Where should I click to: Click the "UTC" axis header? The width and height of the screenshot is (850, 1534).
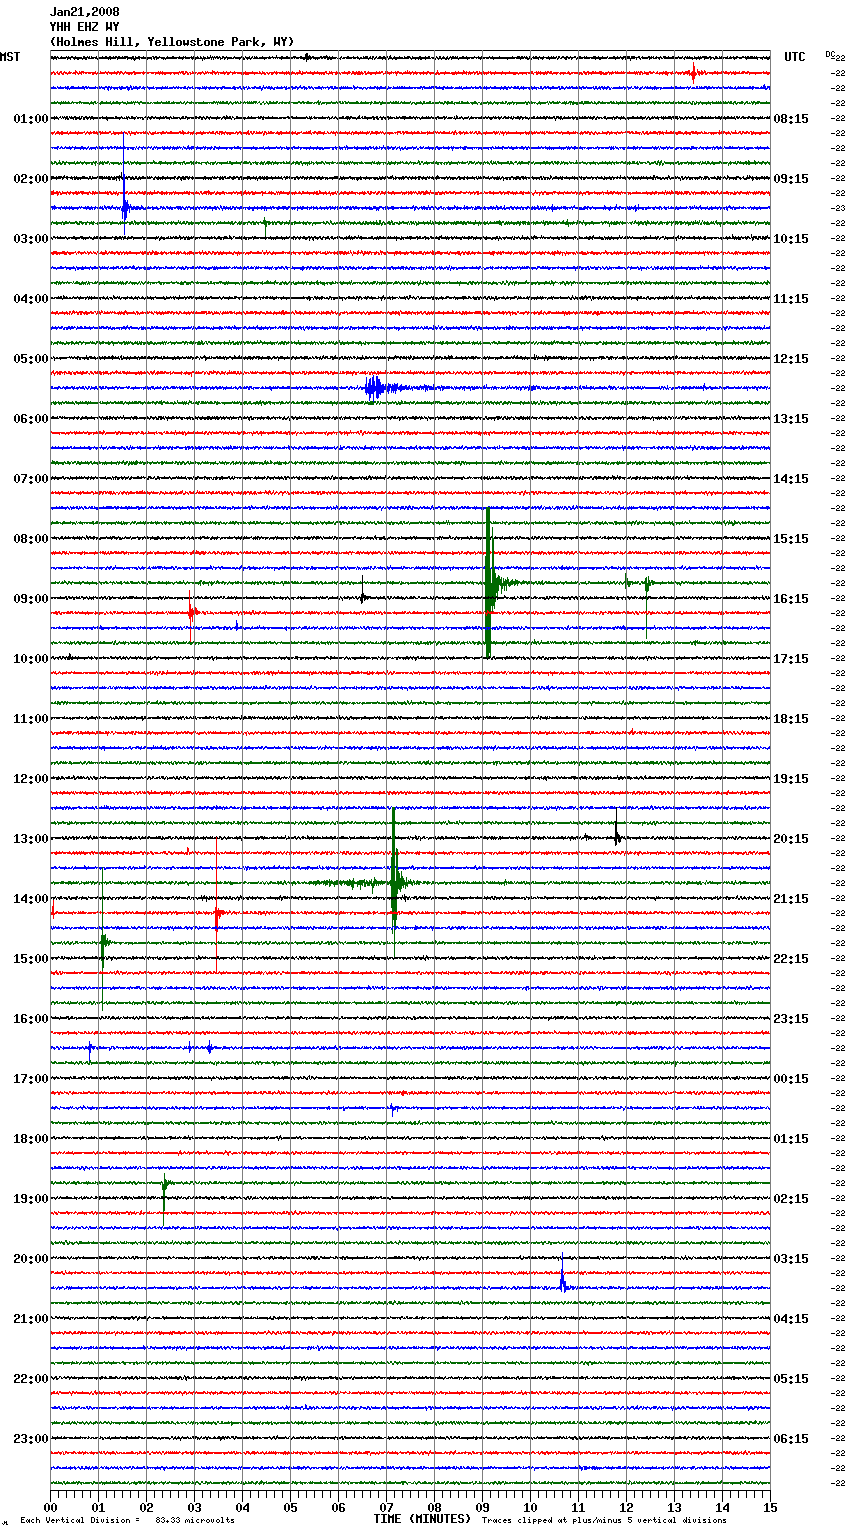795,57
